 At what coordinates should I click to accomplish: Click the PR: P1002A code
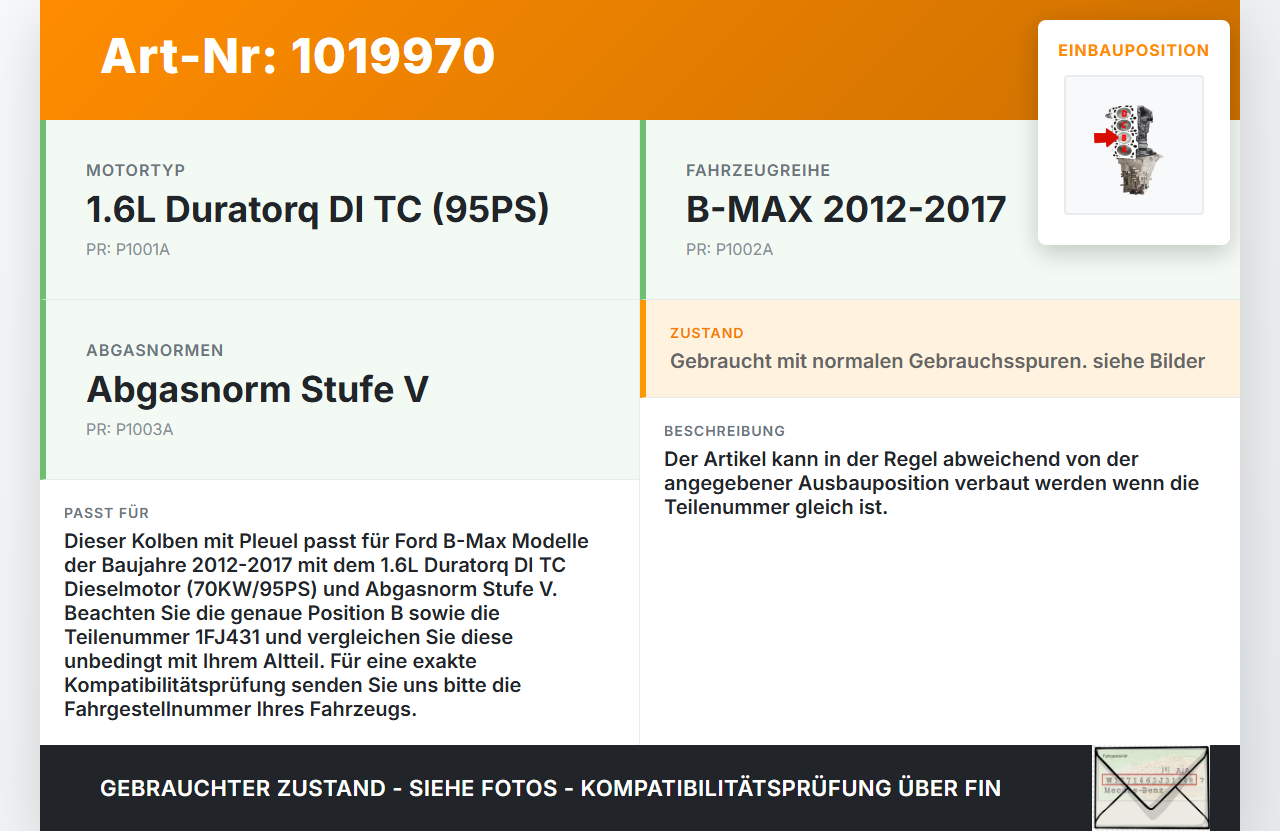(x=730, y=249)
